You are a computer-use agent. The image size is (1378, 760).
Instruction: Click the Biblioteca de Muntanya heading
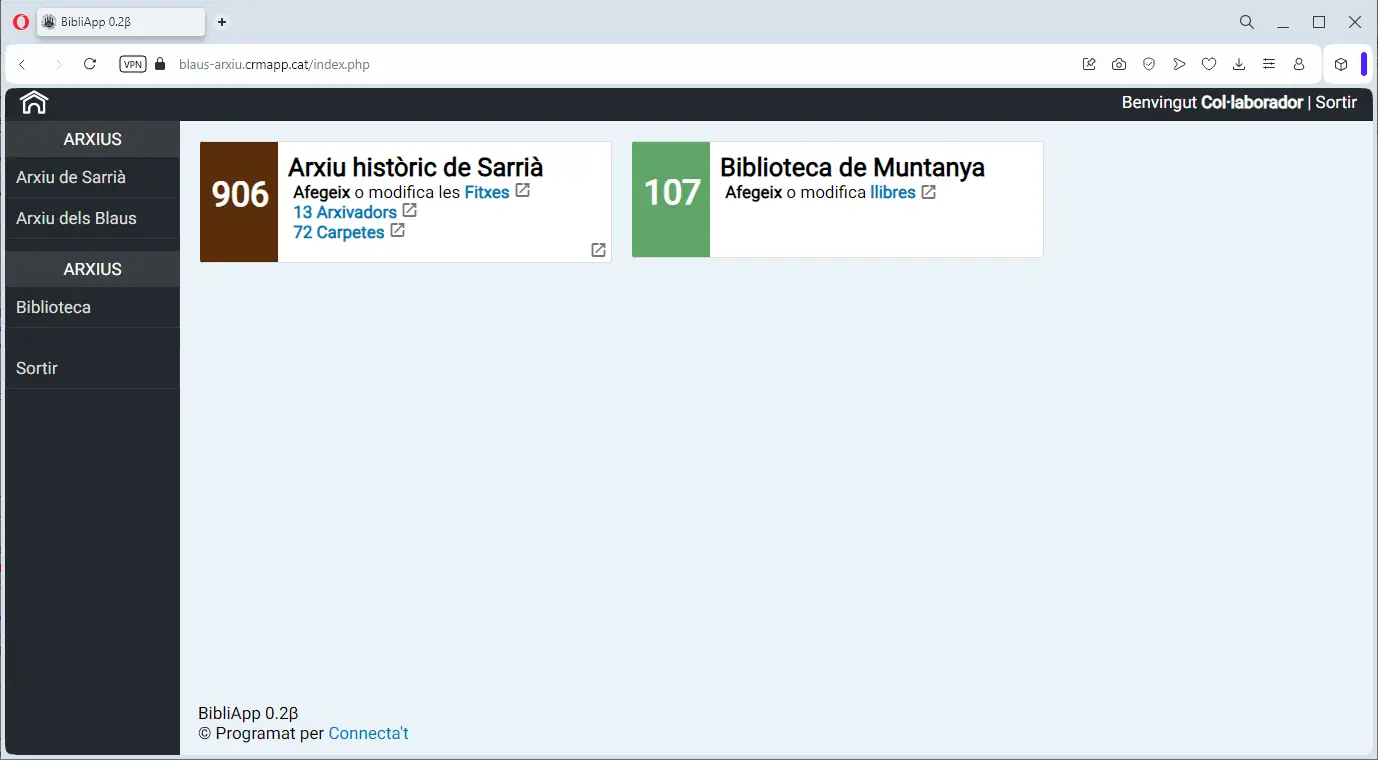[852, 166]
